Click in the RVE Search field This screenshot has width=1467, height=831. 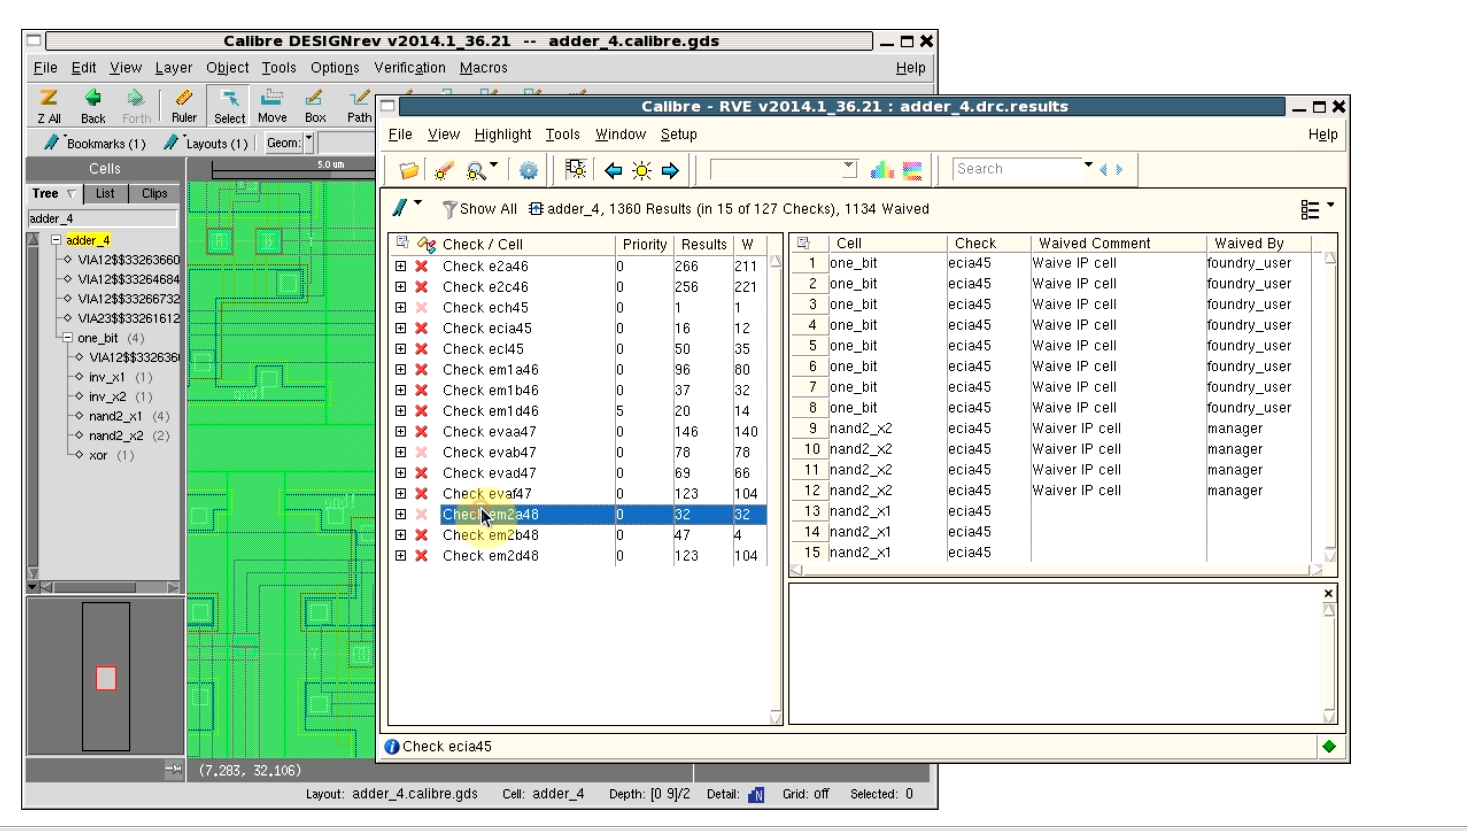click(x=1016, y=169)
